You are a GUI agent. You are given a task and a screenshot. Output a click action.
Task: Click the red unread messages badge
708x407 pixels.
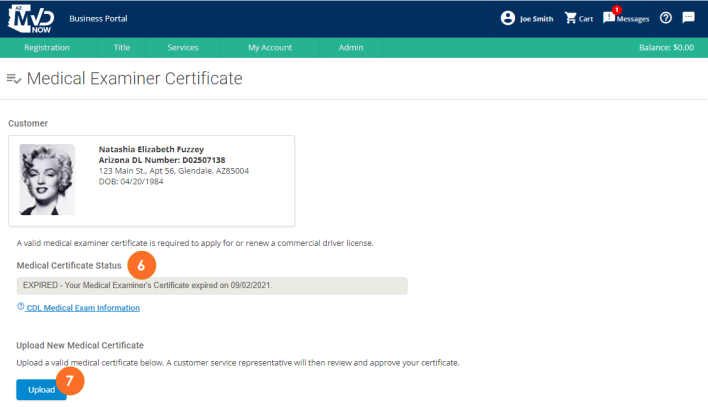click(x=617, y=10)
